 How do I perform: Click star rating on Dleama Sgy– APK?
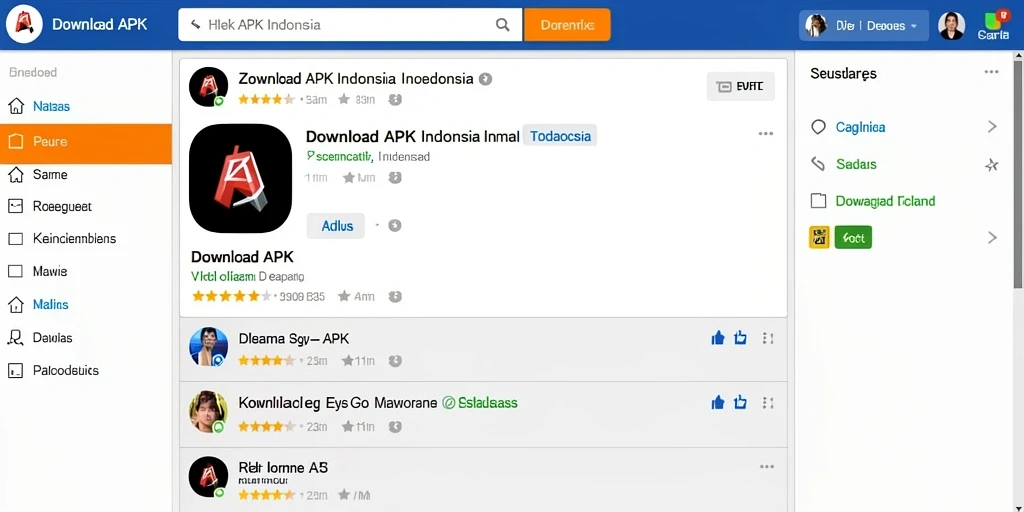tap(267, 360)
